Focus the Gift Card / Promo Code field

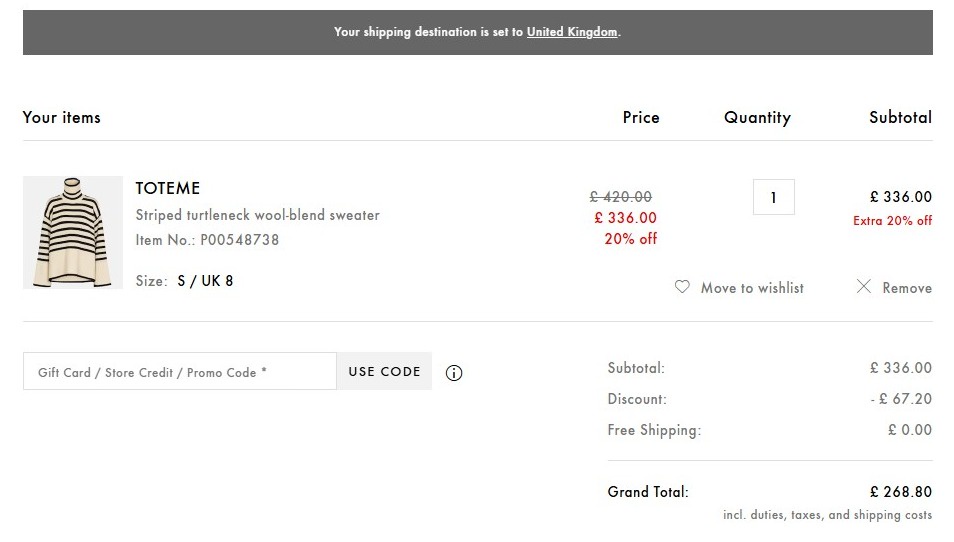tap(179, 371)
